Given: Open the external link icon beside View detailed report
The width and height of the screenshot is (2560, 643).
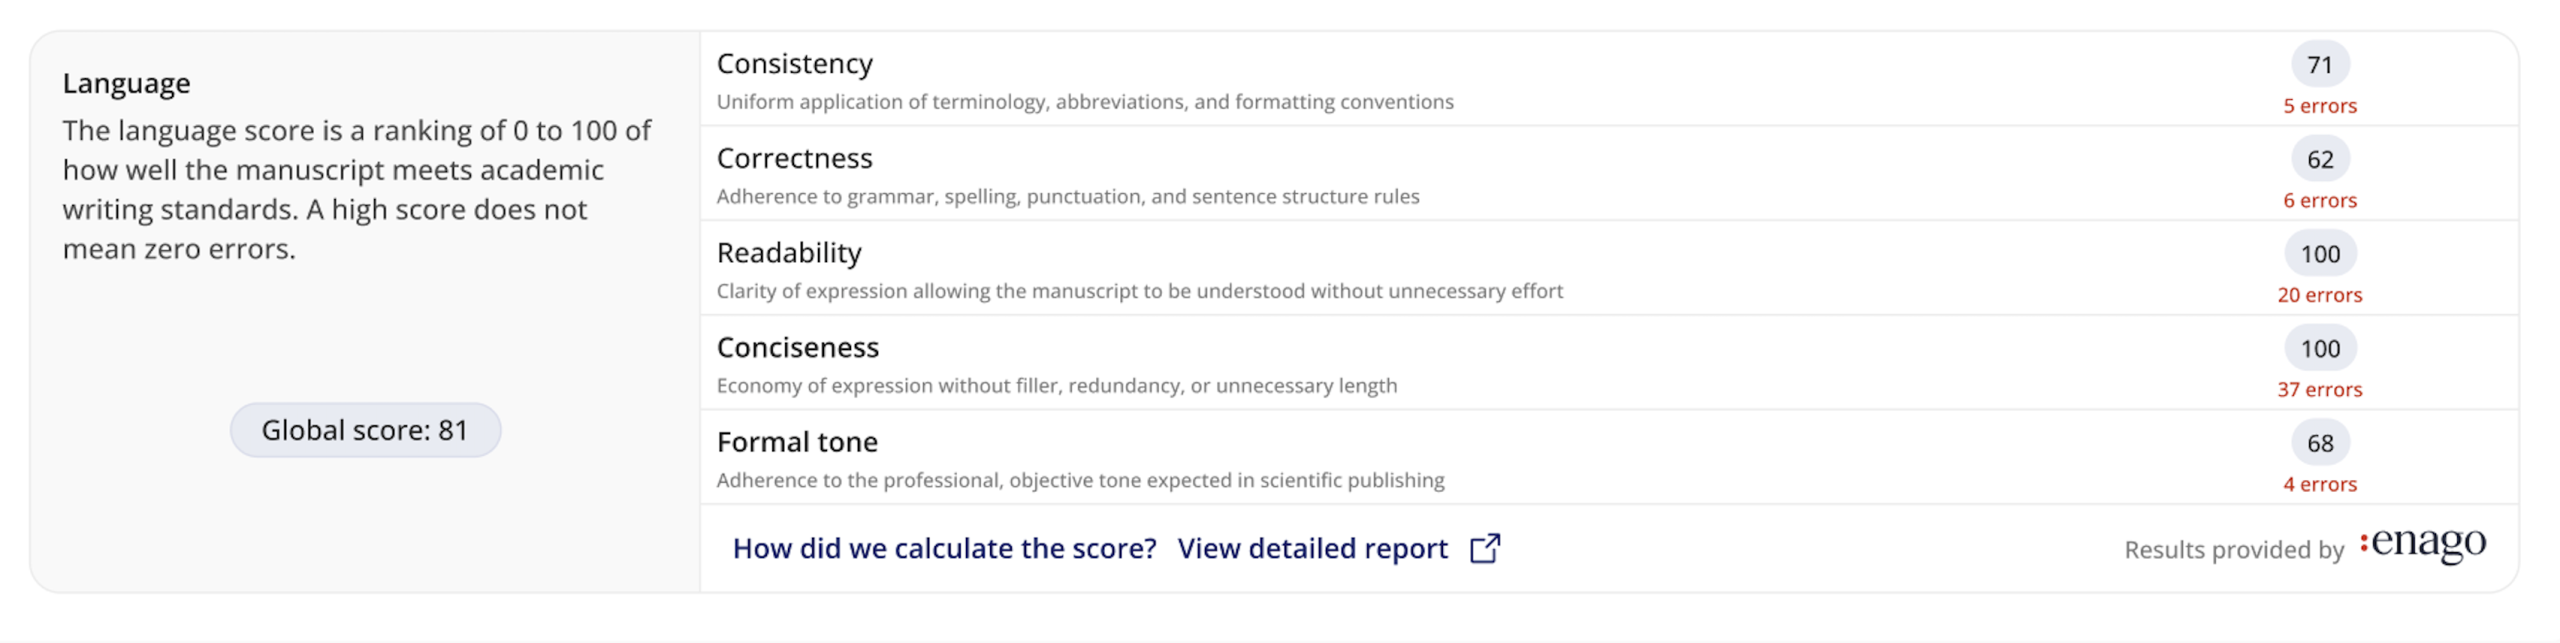Looking at the screenshot, I should click(1484, 548).
